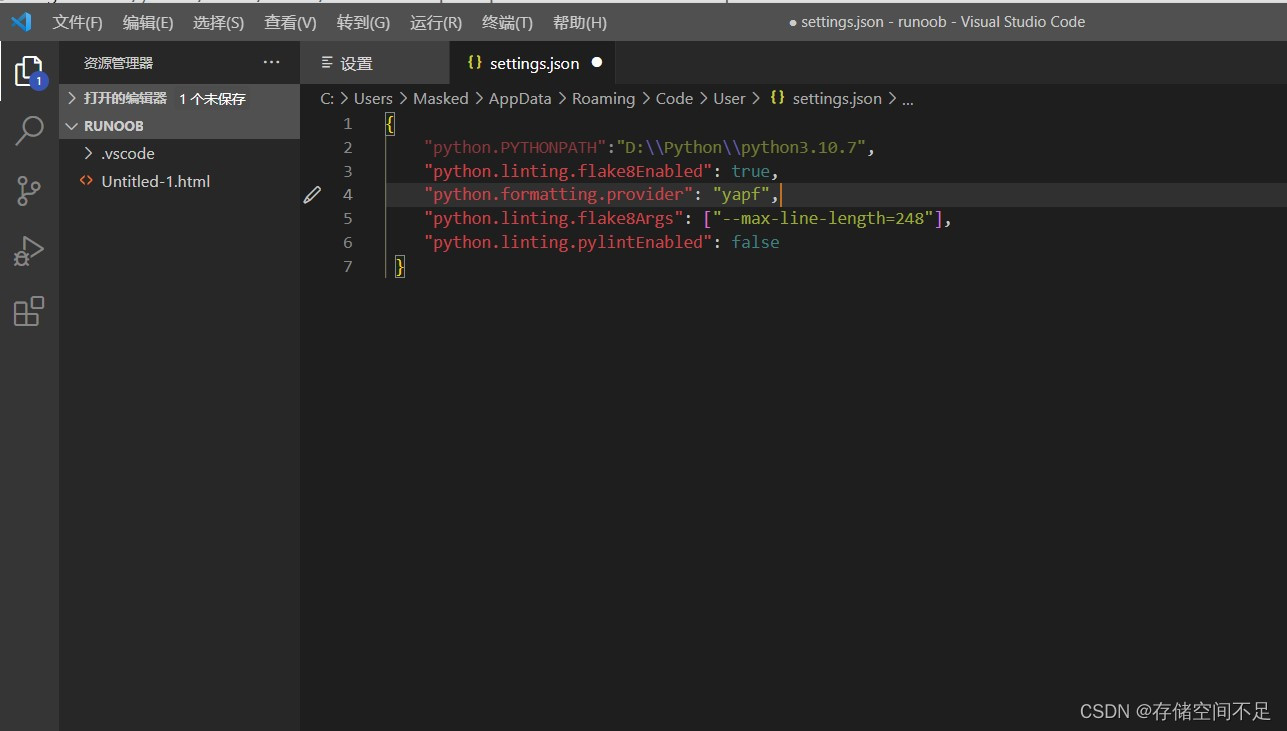Click the "yapf" value
1287x731 pixels.
pos(740,195)
